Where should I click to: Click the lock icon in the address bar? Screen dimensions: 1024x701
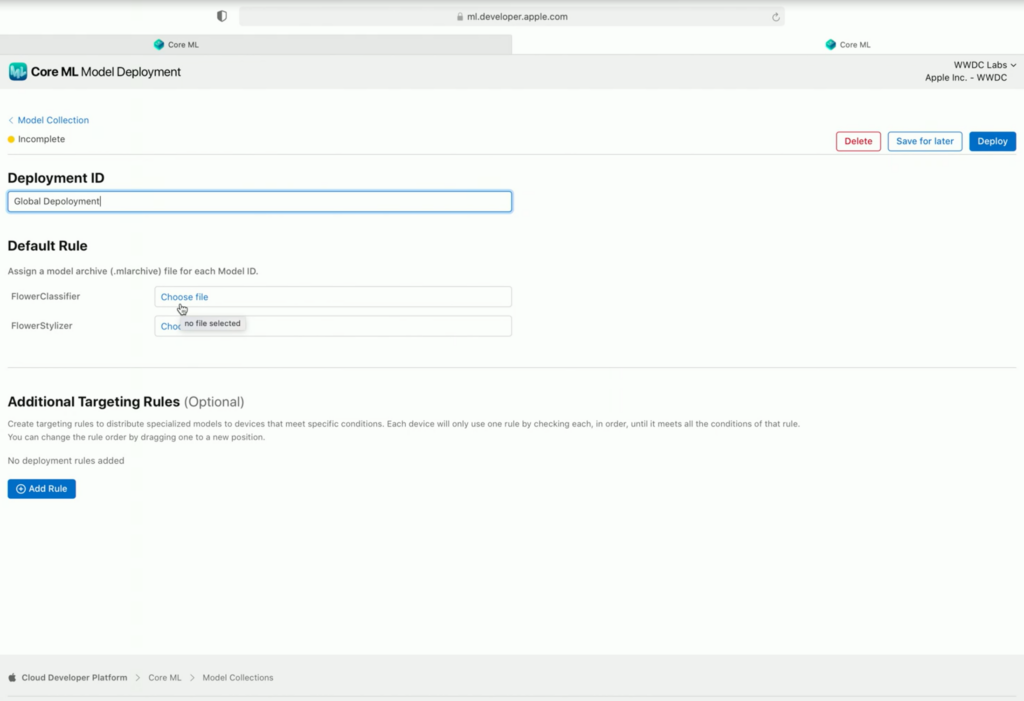(x=460, y=17)
